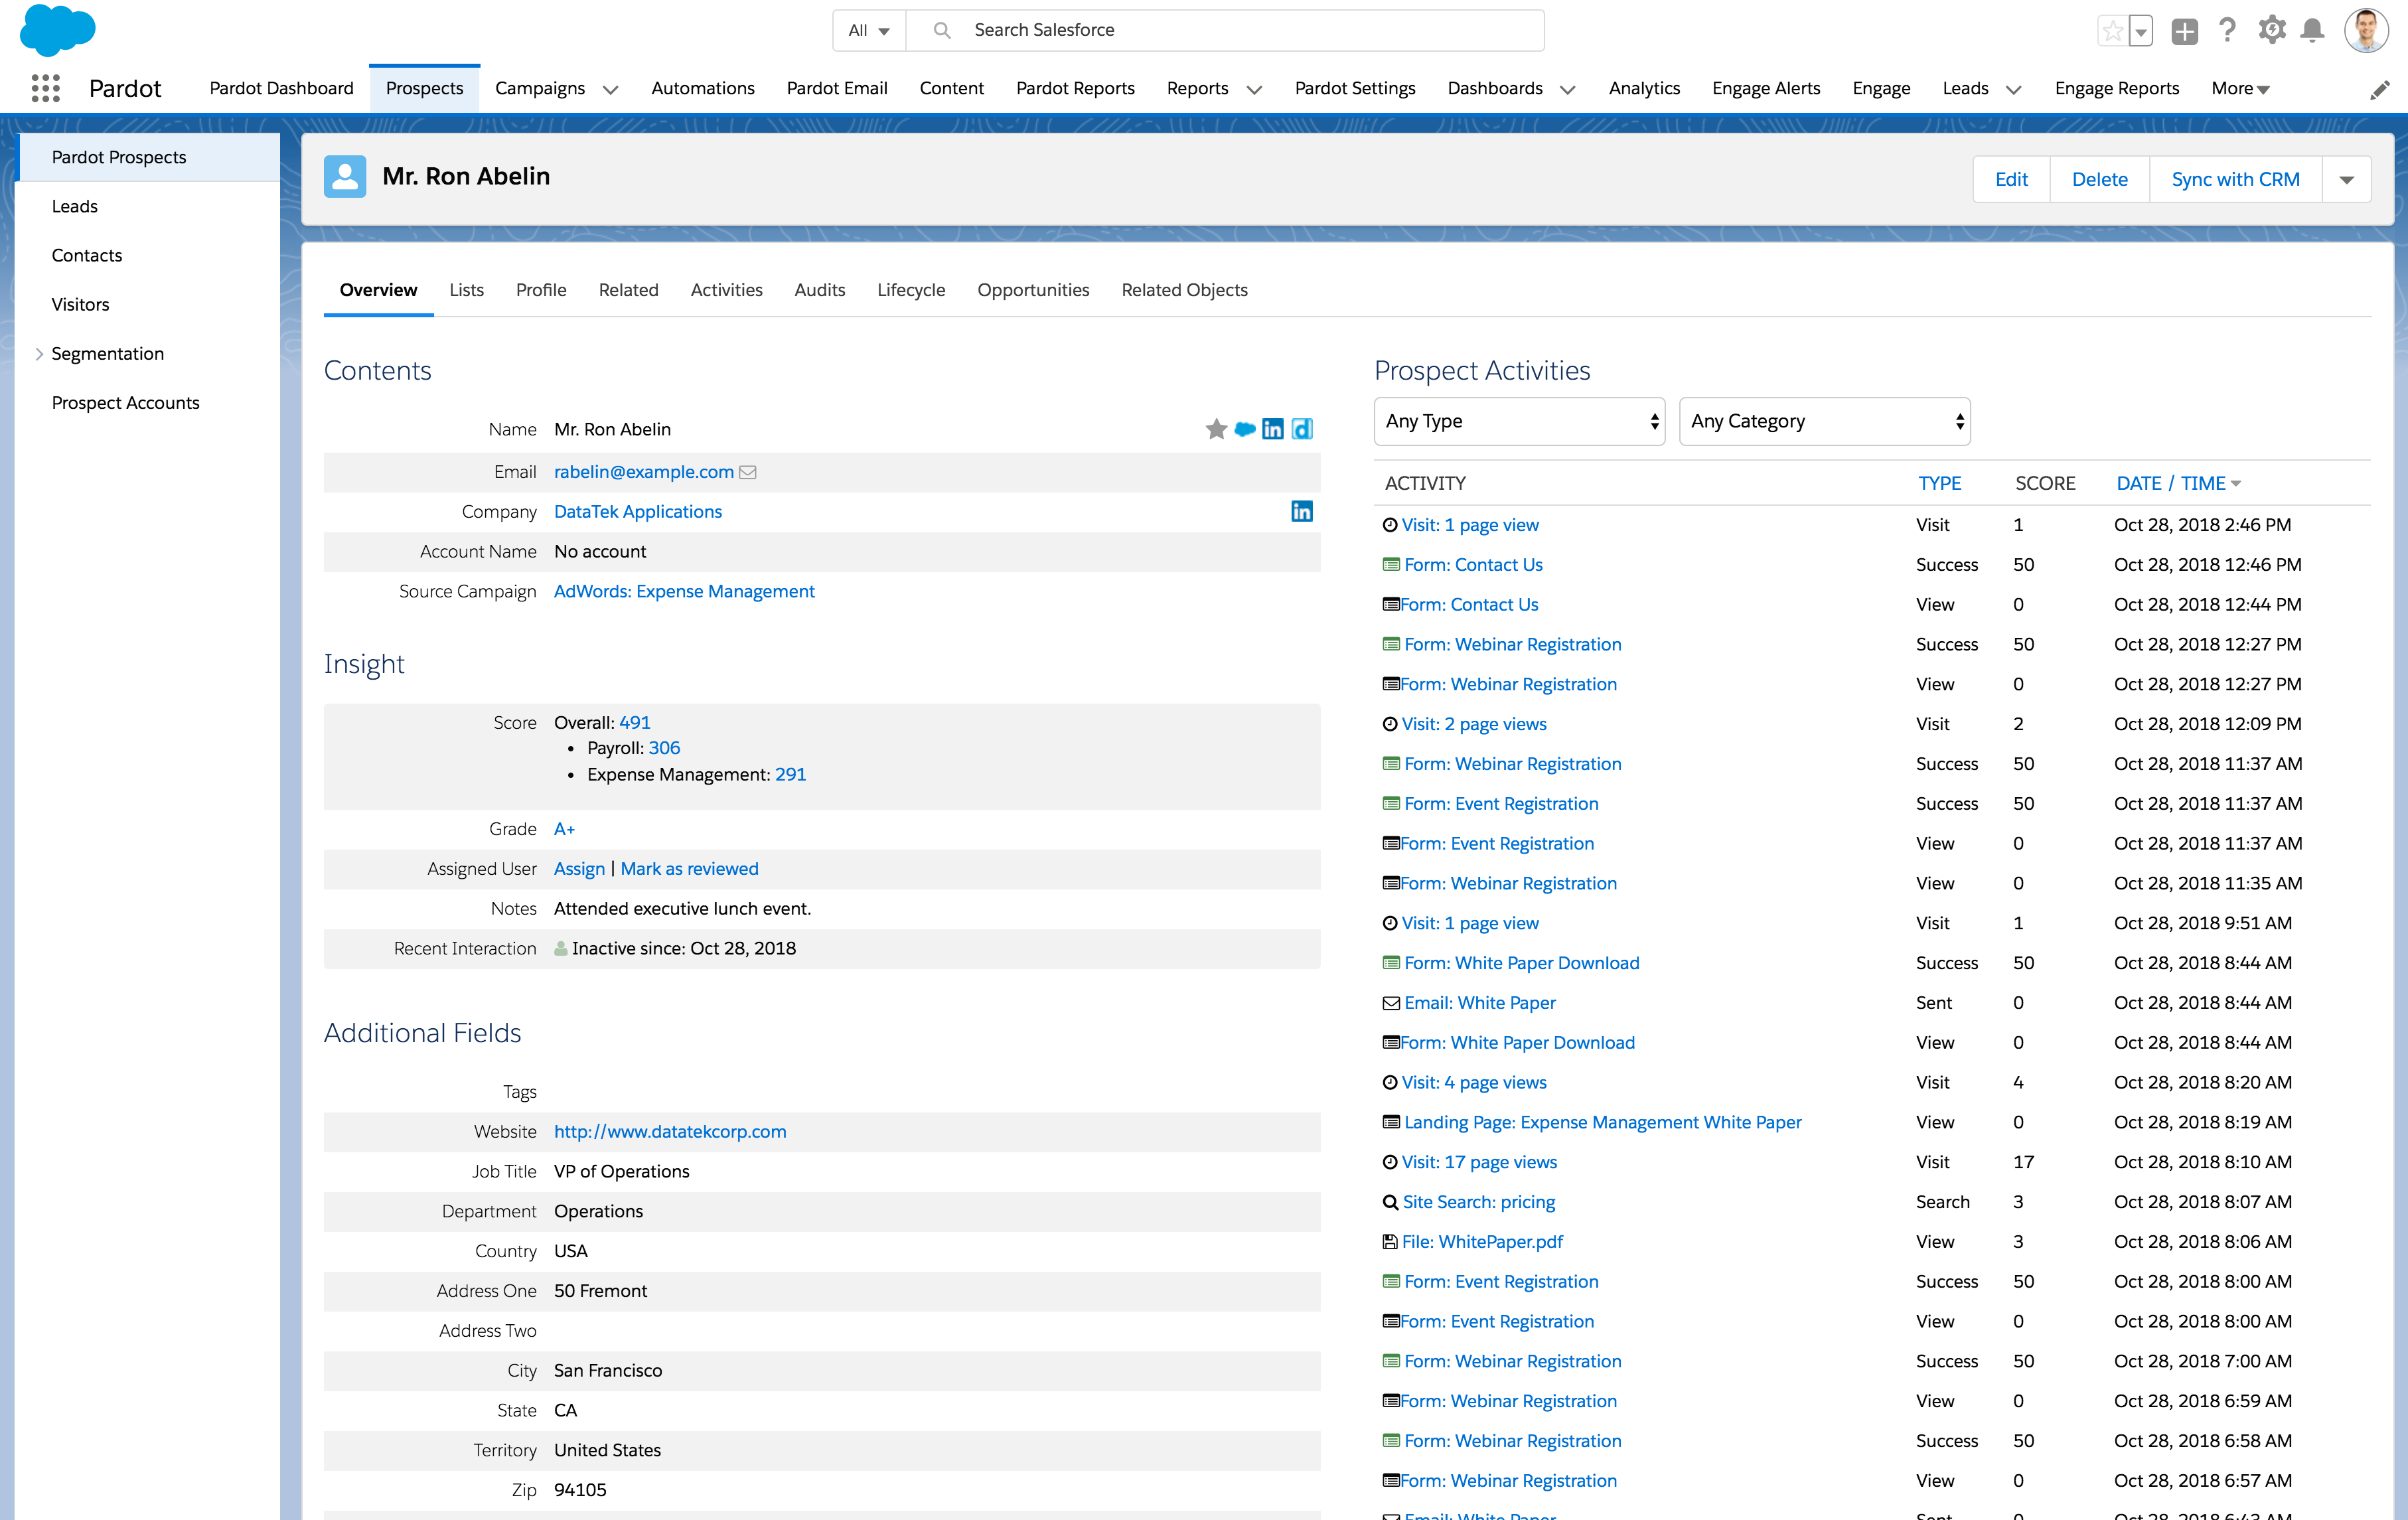Open the App Launcher grid icon
Image resolution: width=2408 pixels, height=1520 pixels.
(x=45, y=88)
